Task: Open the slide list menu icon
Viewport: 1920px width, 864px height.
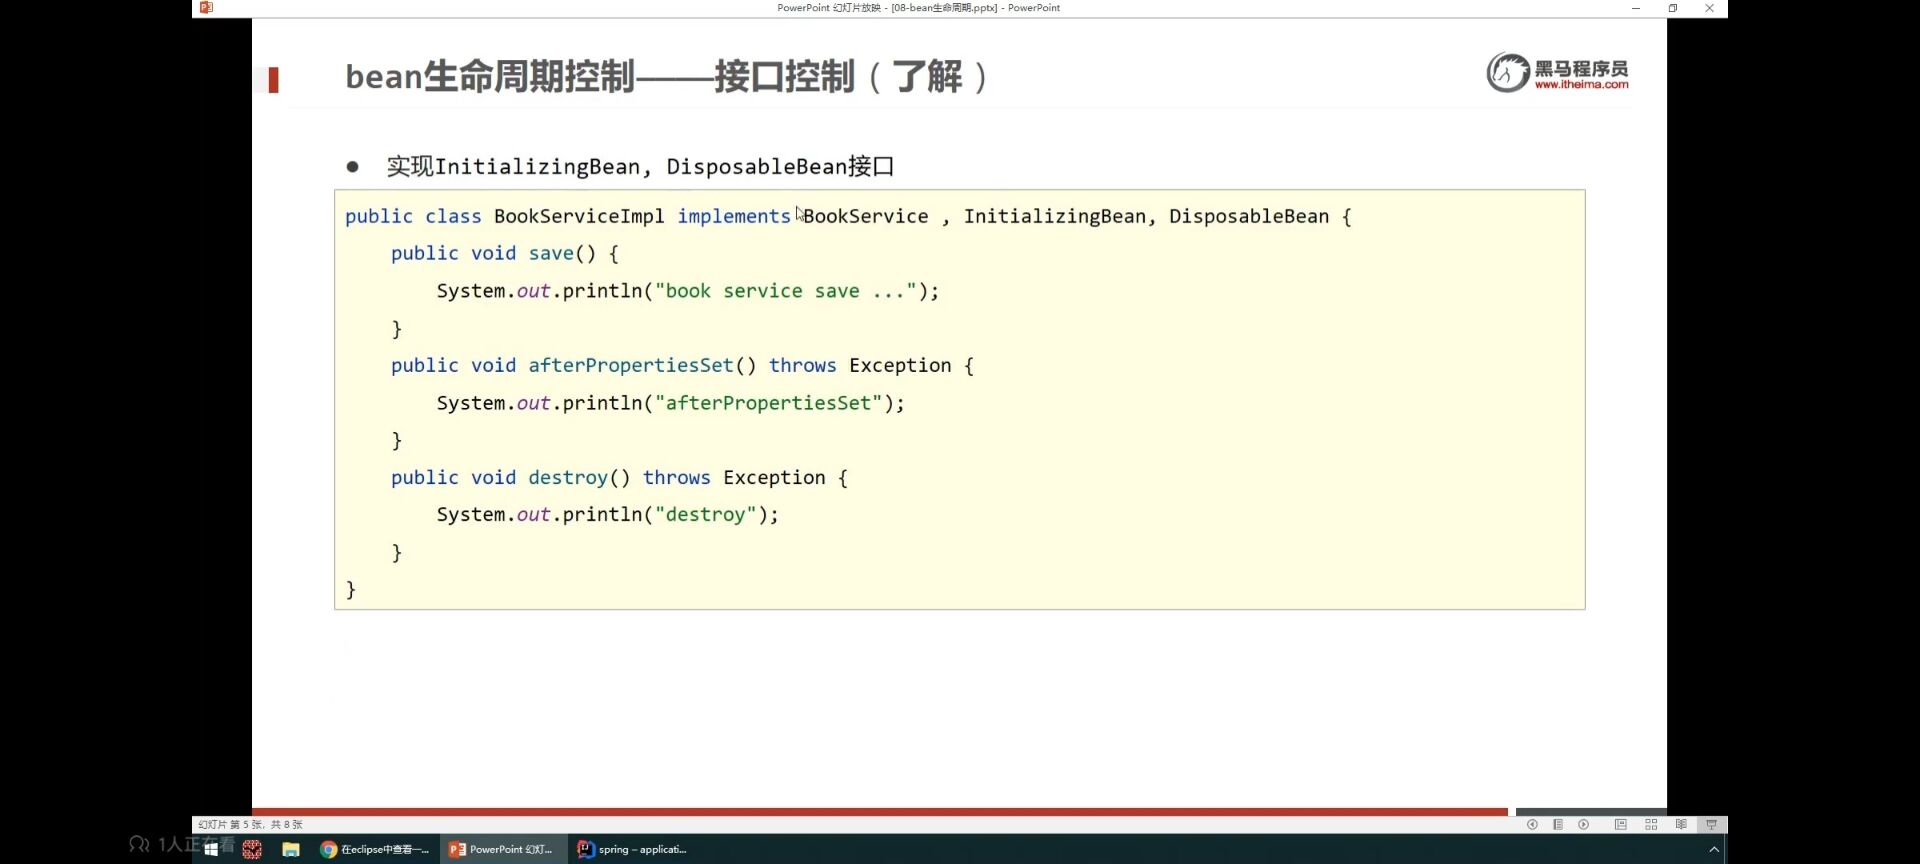Action: pyautogui.click(x=1558, y=825)
